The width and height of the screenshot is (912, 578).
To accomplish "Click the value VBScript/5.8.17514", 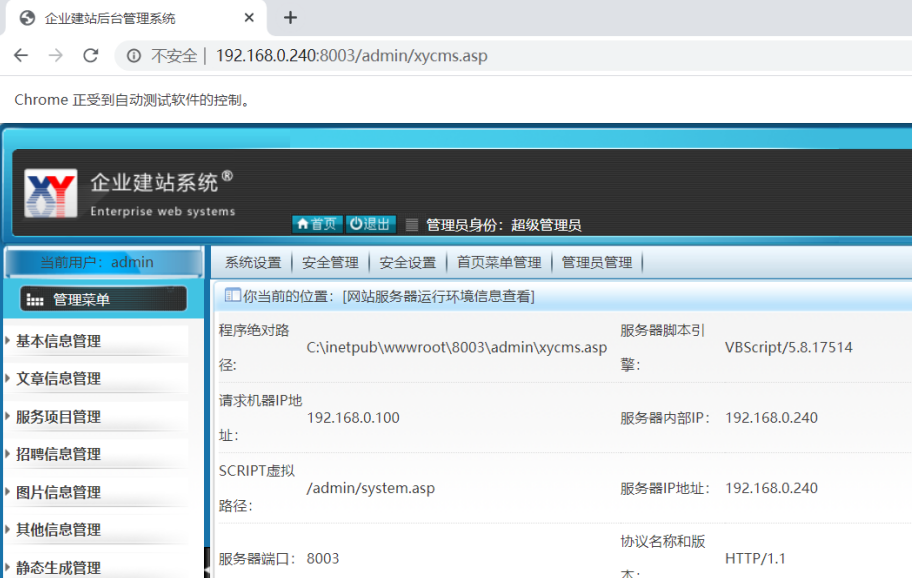I will (x=789, y=348).
